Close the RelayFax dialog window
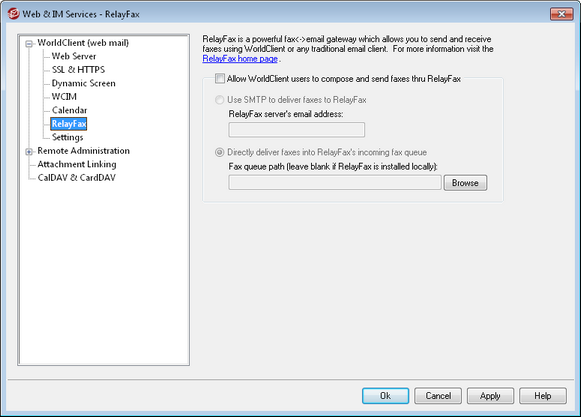Screen dimensions: 581x417 561,14
